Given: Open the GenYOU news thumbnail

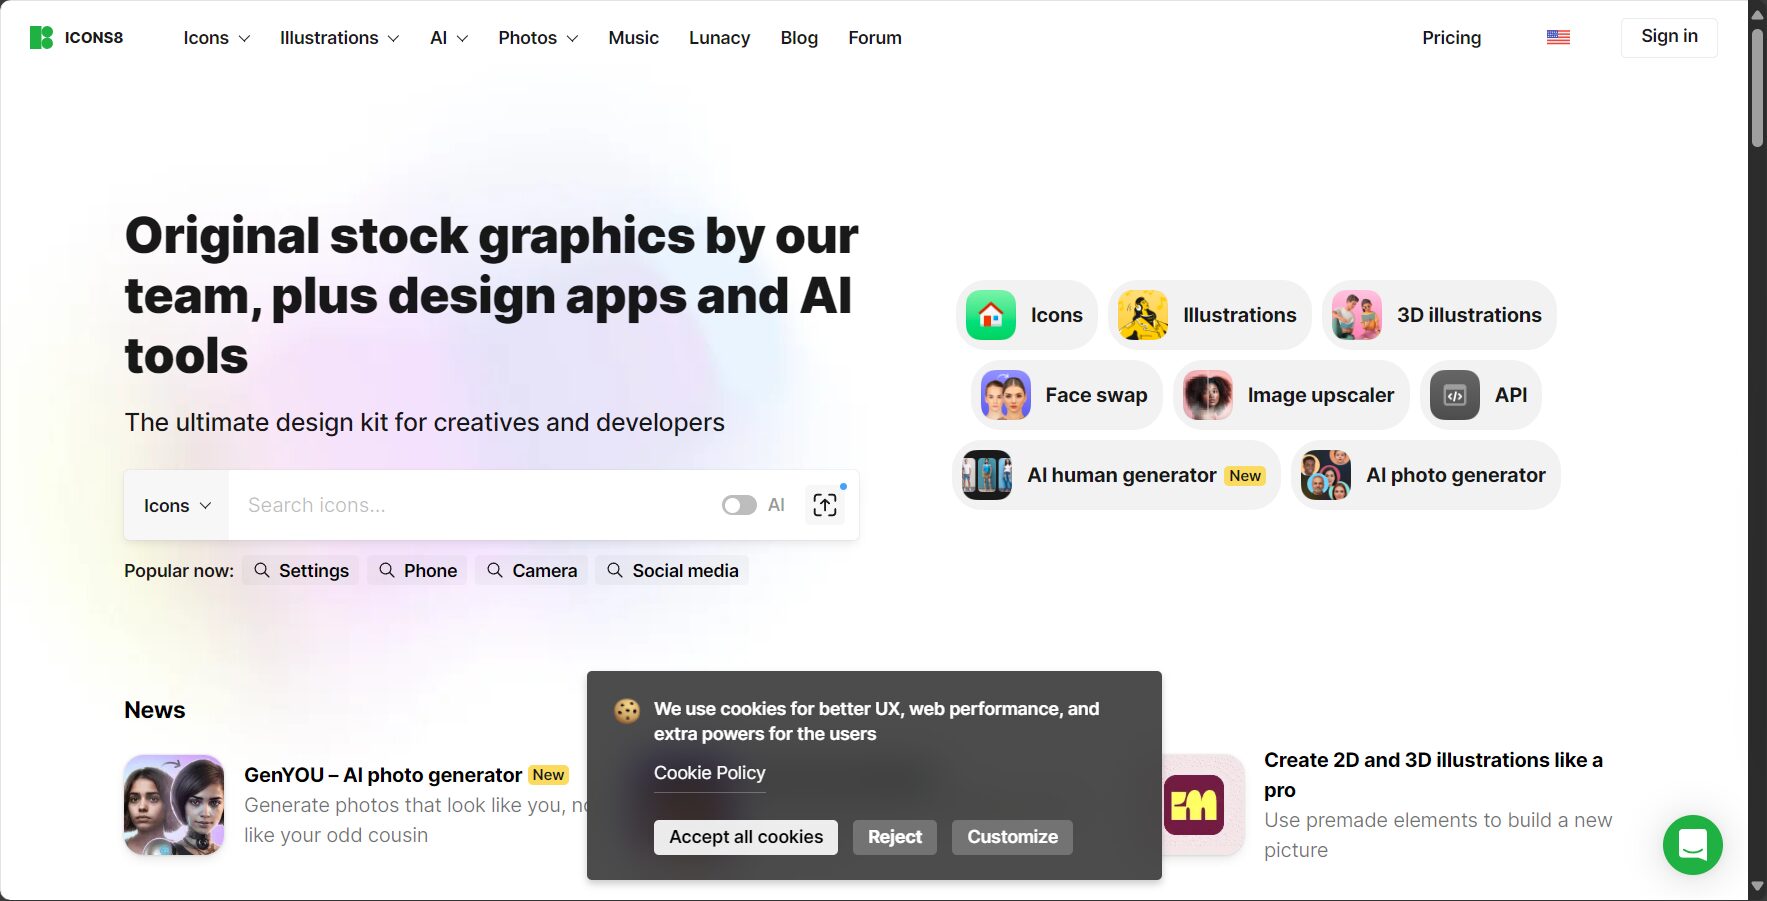Looking at the screenshot, I should (x=174, y=805).
